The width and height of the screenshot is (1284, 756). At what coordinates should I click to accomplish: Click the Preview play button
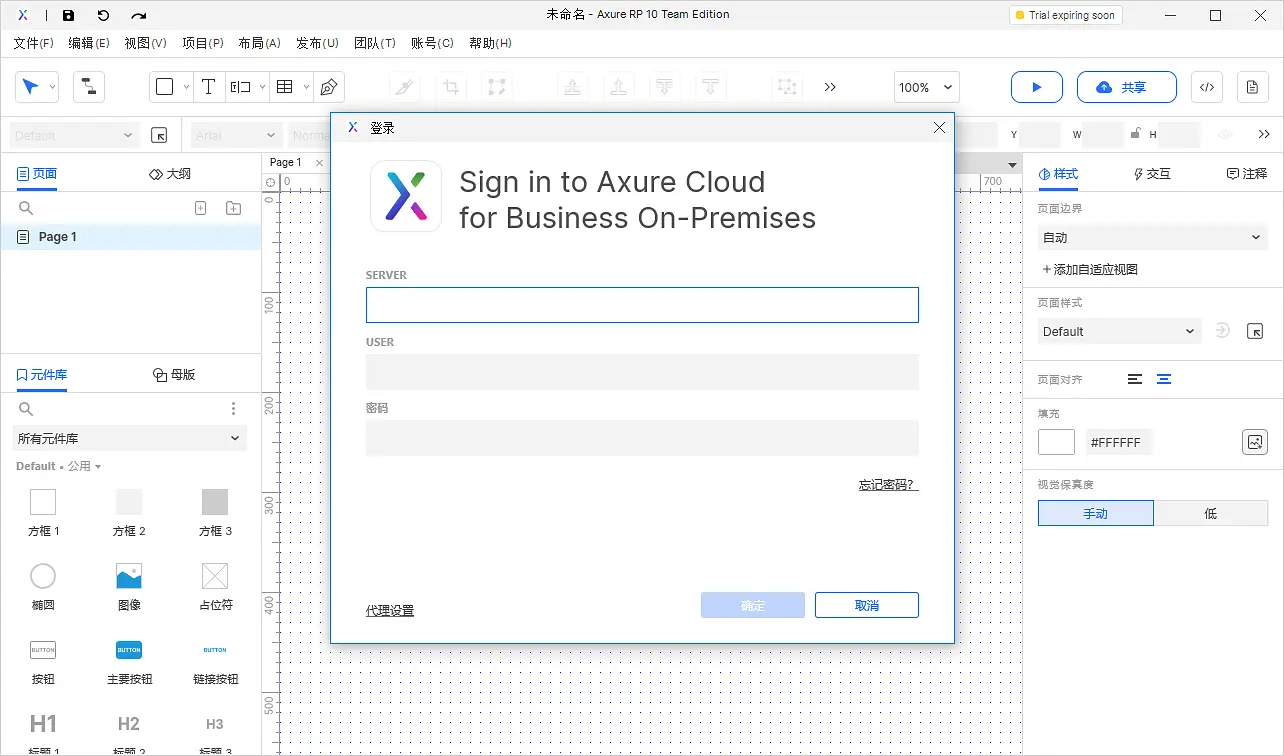(1036, 87)
